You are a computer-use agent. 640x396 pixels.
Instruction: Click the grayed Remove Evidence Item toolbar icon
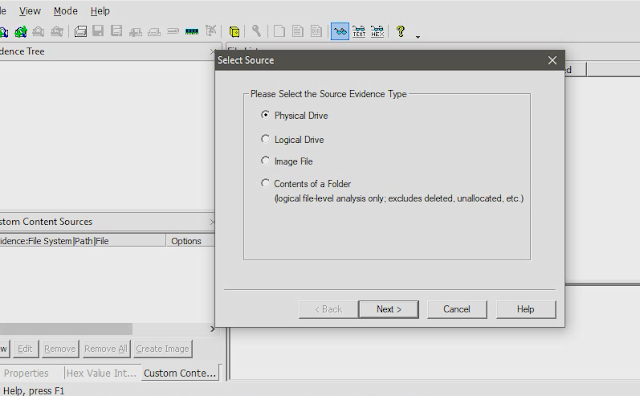[x=38, y=31]
